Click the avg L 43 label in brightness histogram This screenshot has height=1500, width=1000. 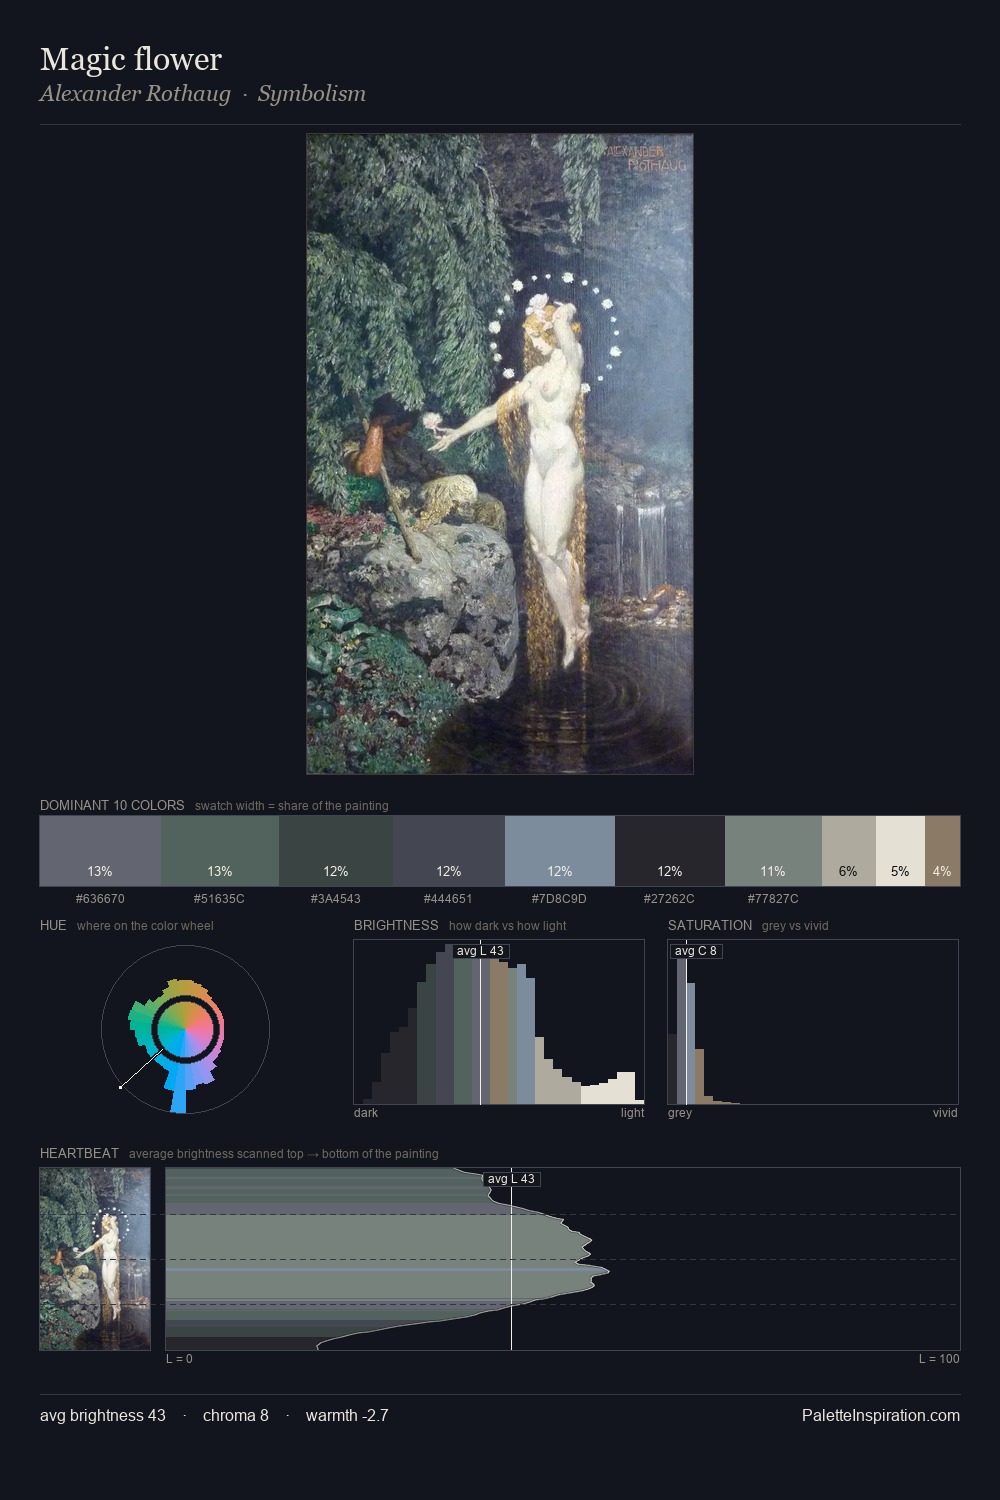click(480, 951)
